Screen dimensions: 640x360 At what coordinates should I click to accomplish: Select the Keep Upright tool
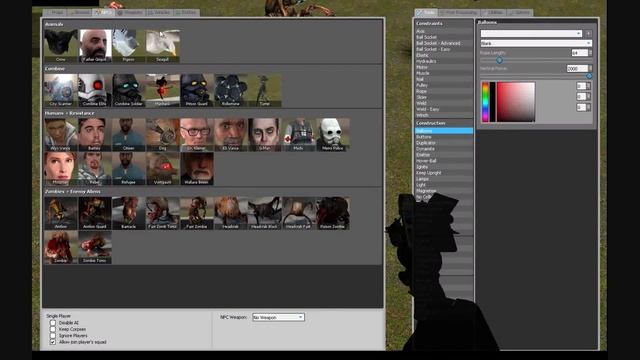click(x=444, y=173)
